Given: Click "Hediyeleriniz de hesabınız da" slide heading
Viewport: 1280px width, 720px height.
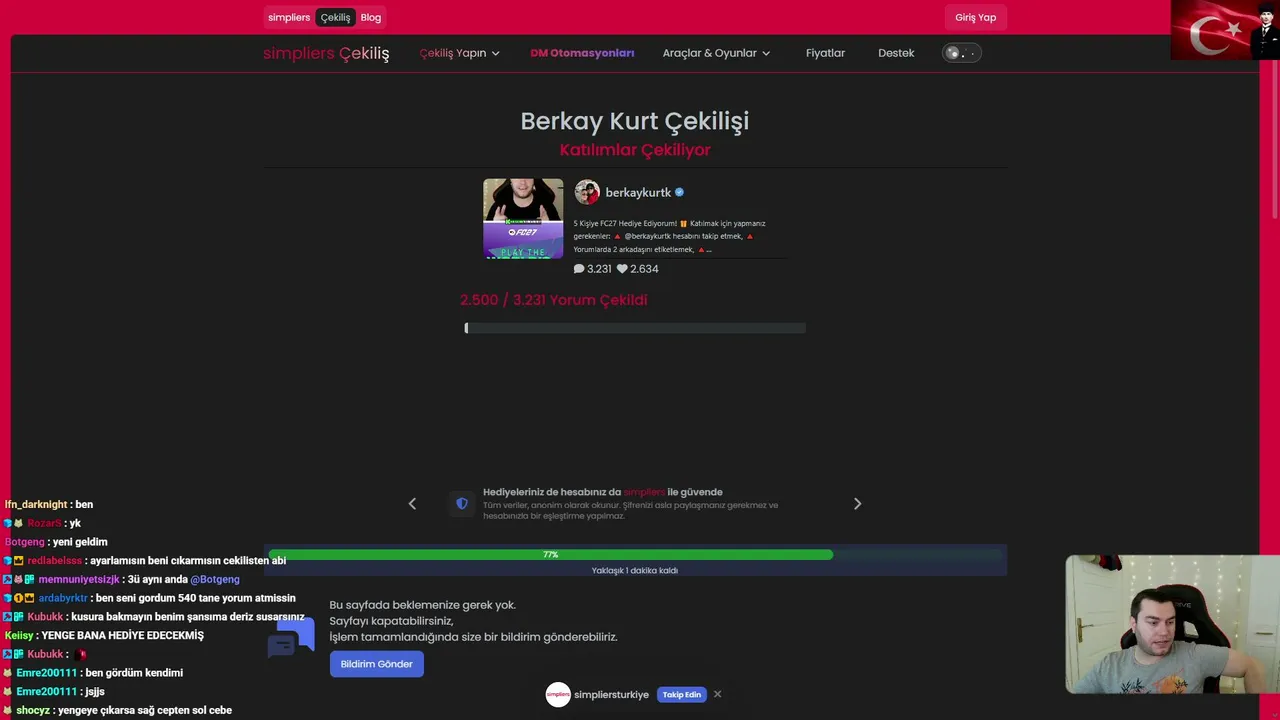Looking at the screenshot, I should 603,492.
